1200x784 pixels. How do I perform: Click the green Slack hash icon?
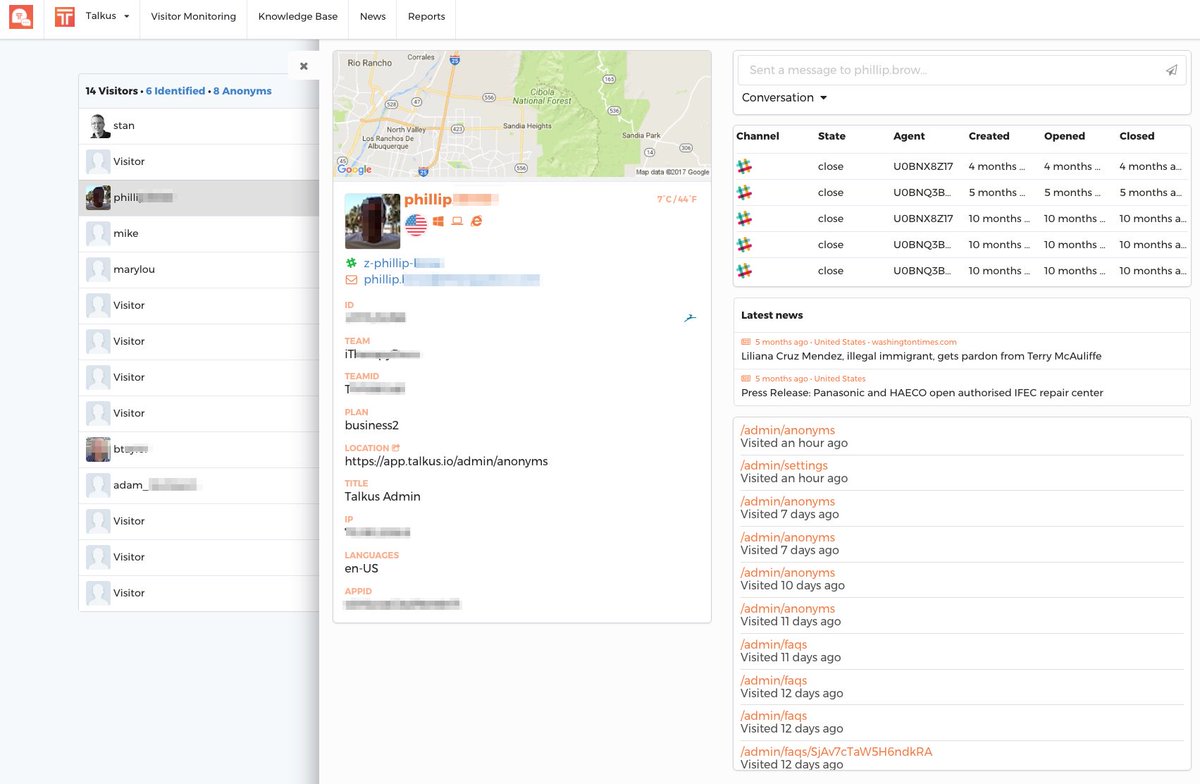[351, 263]
